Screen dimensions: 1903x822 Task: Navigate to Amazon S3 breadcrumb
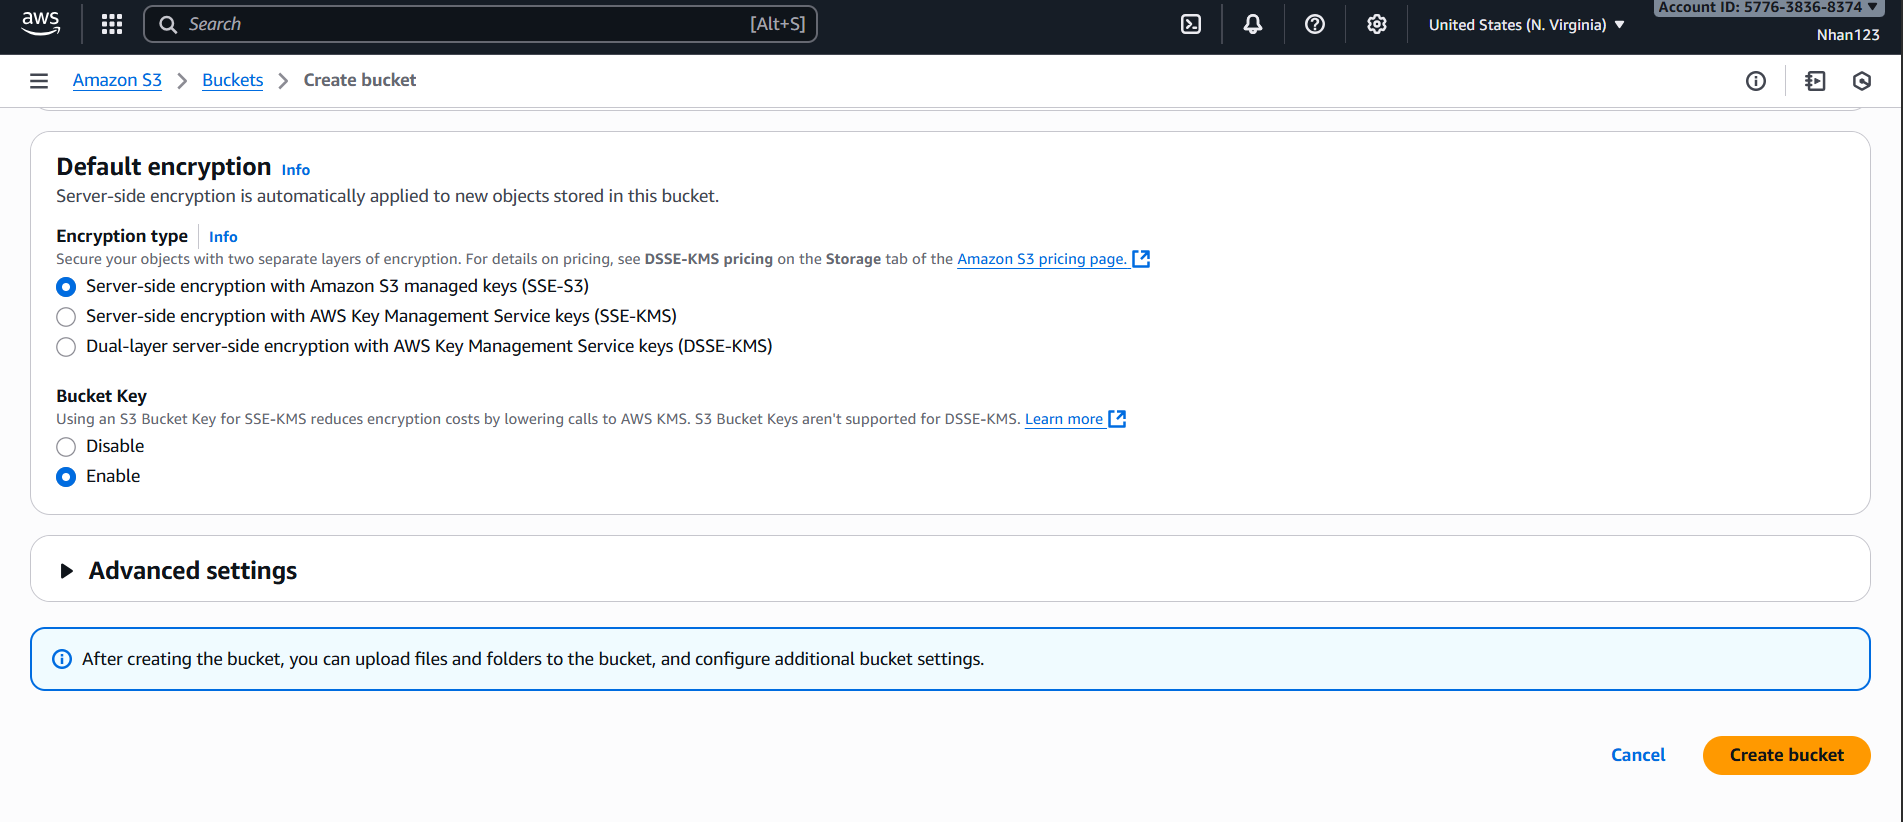[117, 80]
